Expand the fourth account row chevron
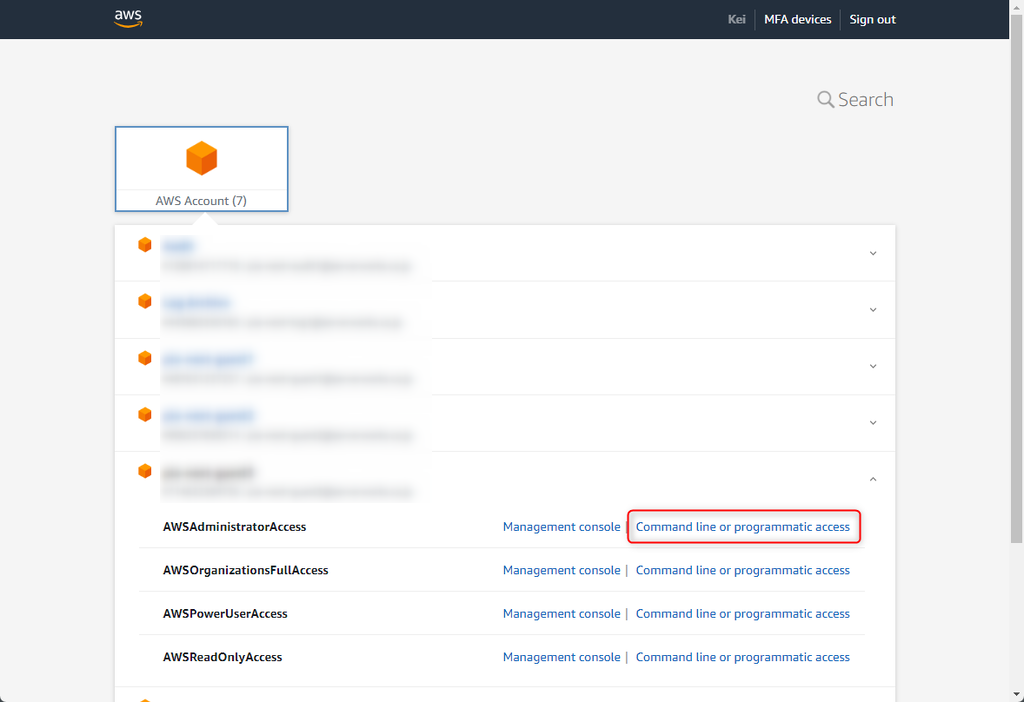The height and width of the screenshot is (702, 1024). pyautogui.click(x=872, y=423)
